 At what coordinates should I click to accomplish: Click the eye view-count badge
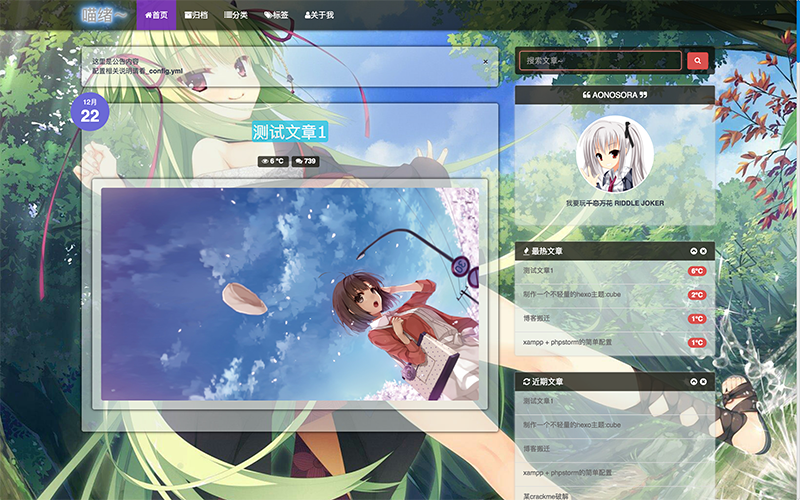pos(273,161)
